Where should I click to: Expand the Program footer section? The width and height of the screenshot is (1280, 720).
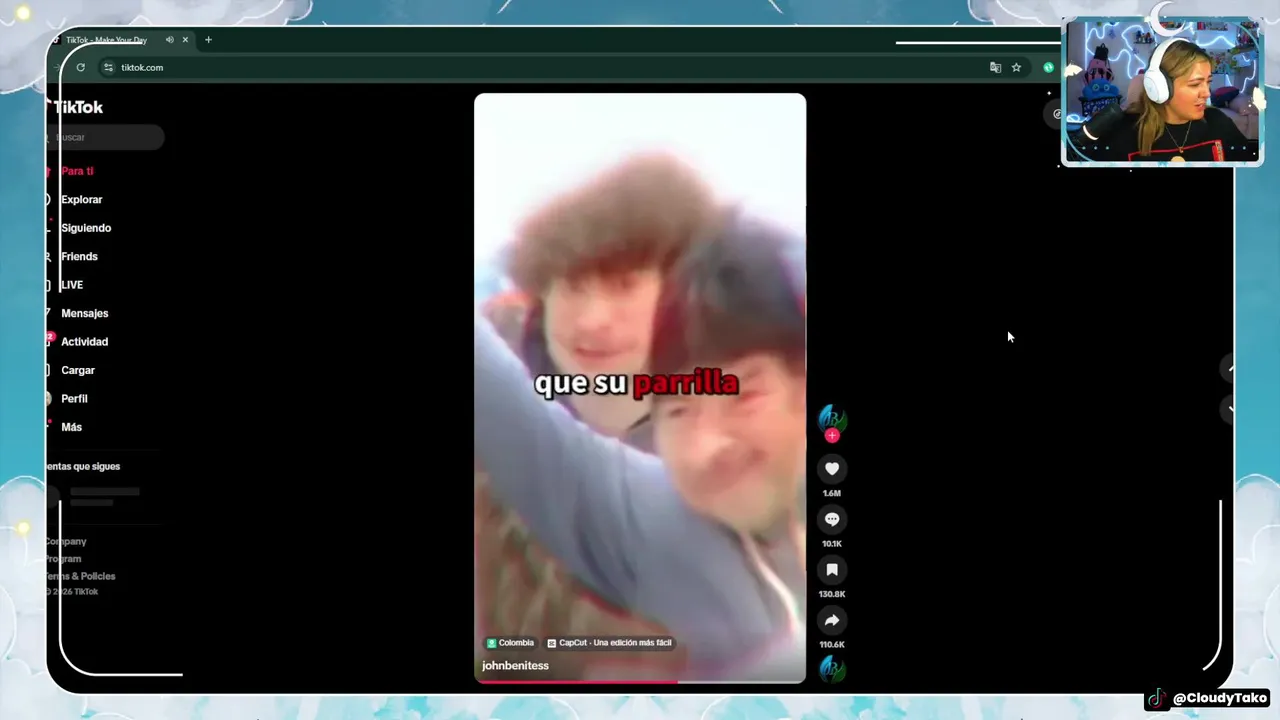click(x=63, y=559)
